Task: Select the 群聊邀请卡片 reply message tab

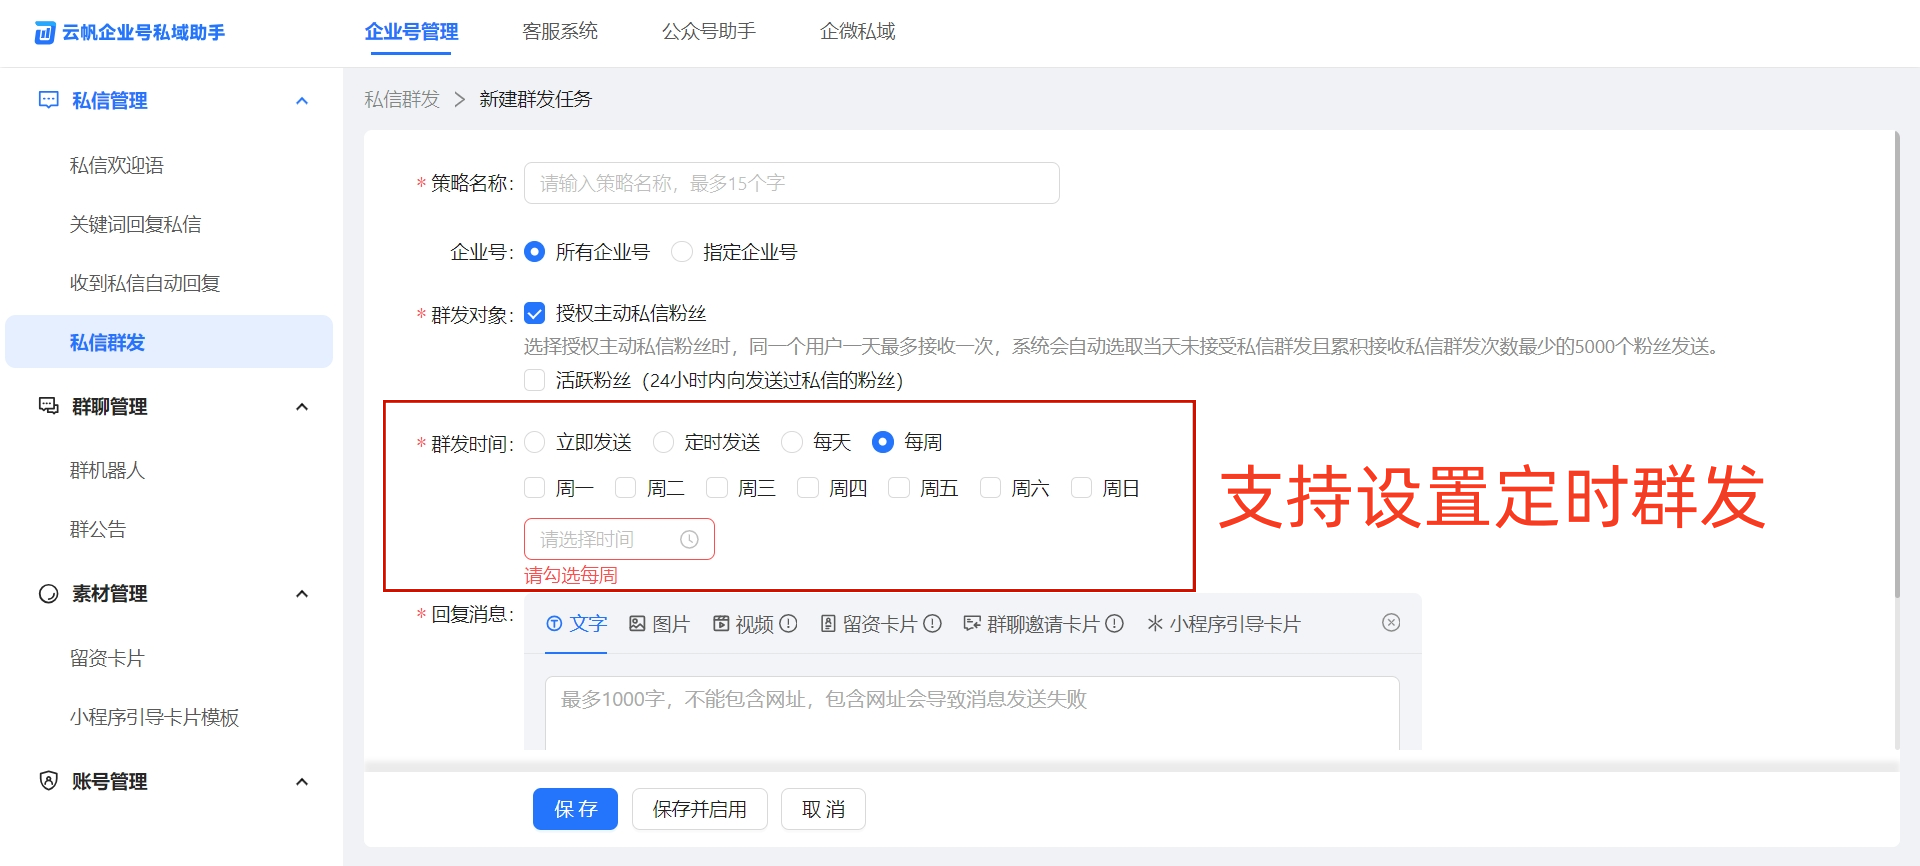Action: click(x=1032, y=624)
